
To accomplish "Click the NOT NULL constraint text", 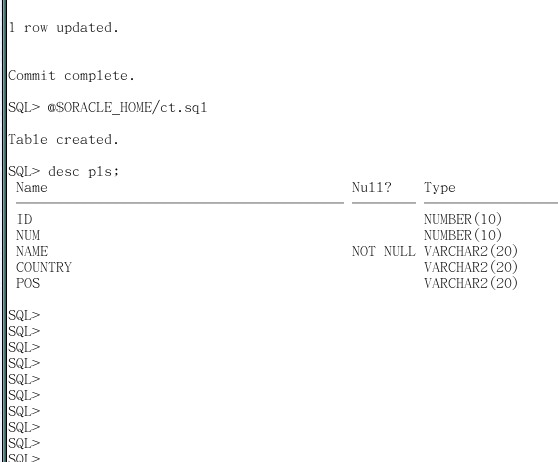I will pos(384,251).
